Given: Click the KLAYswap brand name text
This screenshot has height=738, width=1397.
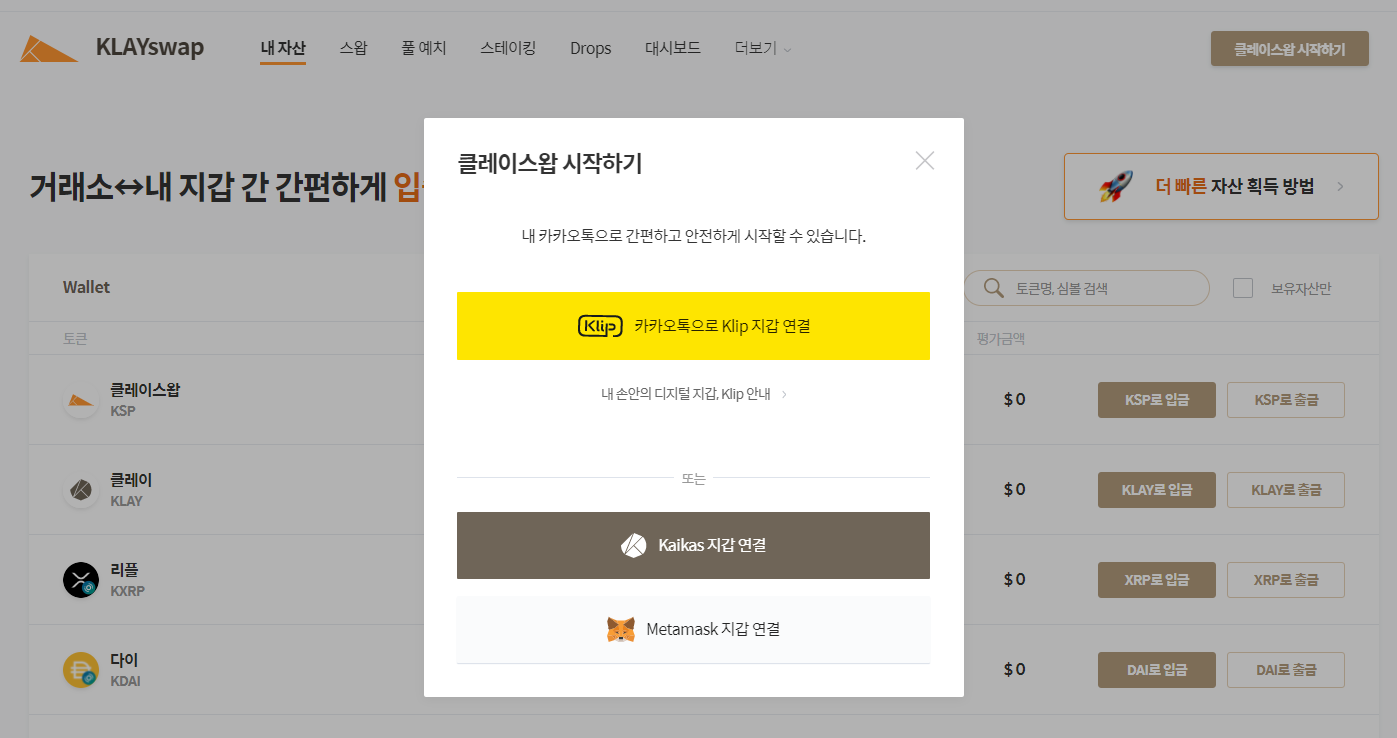Looking at the screenshot, I should (x=150, y=47).
